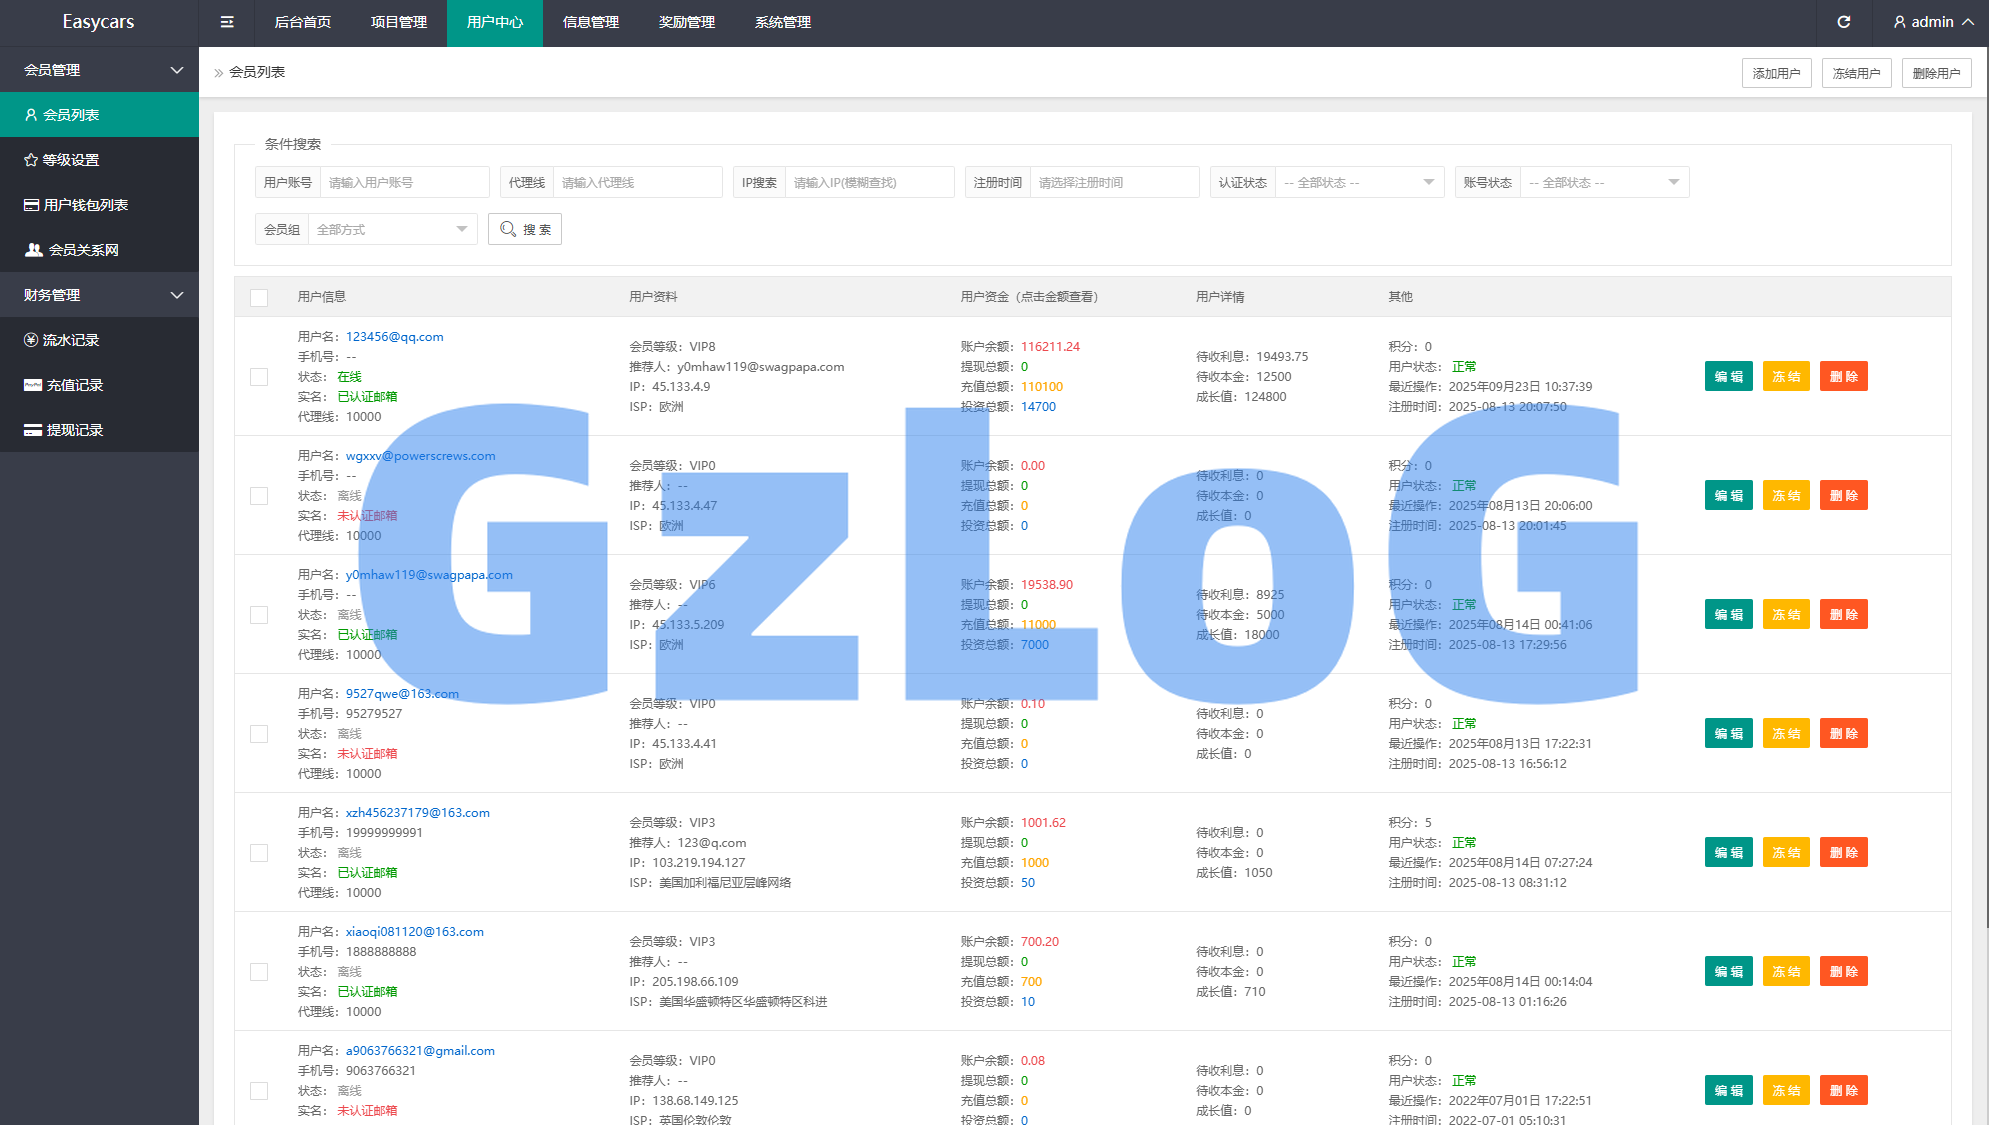Expand the 会员组 全部方式 dropdown
This screenshot has width=1989, height=1125.
click(391, 230)
